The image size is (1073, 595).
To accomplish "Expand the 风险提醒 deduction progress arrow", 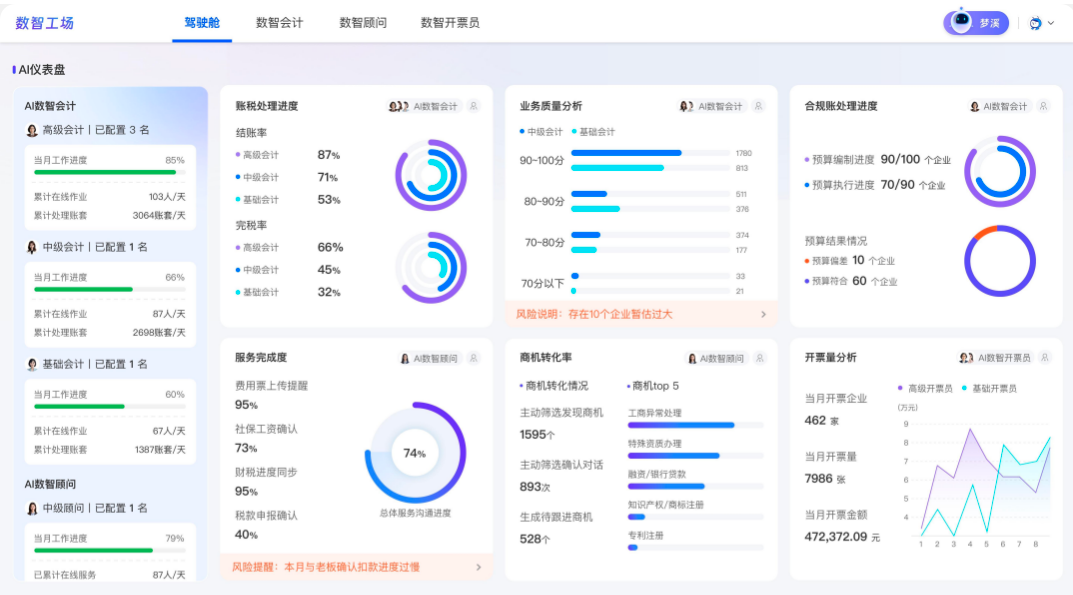I will pyautogui.click(x=478, y=567).
